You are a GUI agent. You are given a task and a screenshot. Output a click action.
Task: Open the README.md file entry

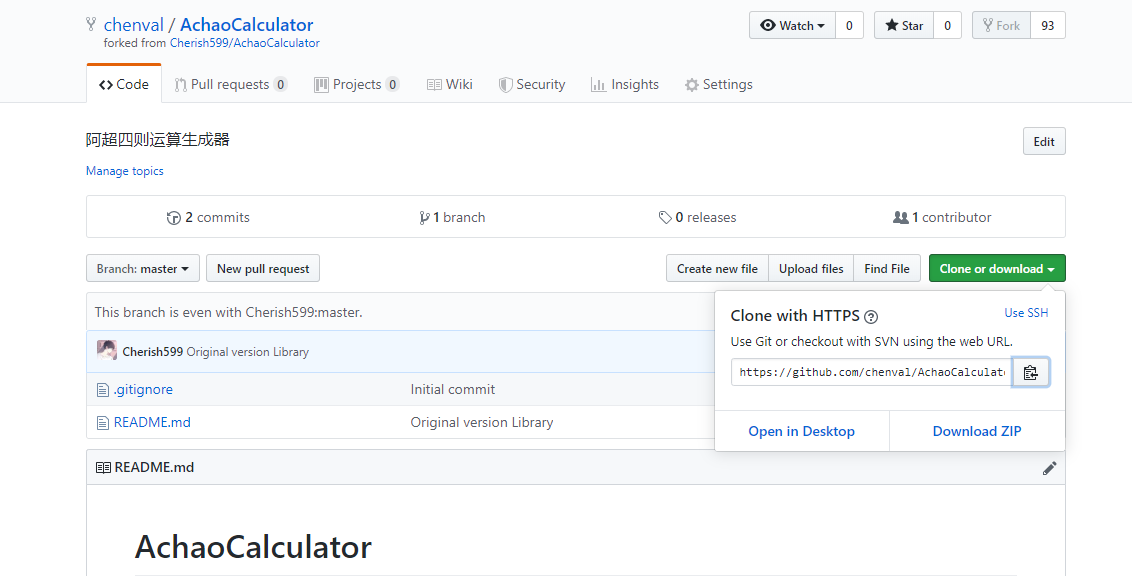pos(152,422)
